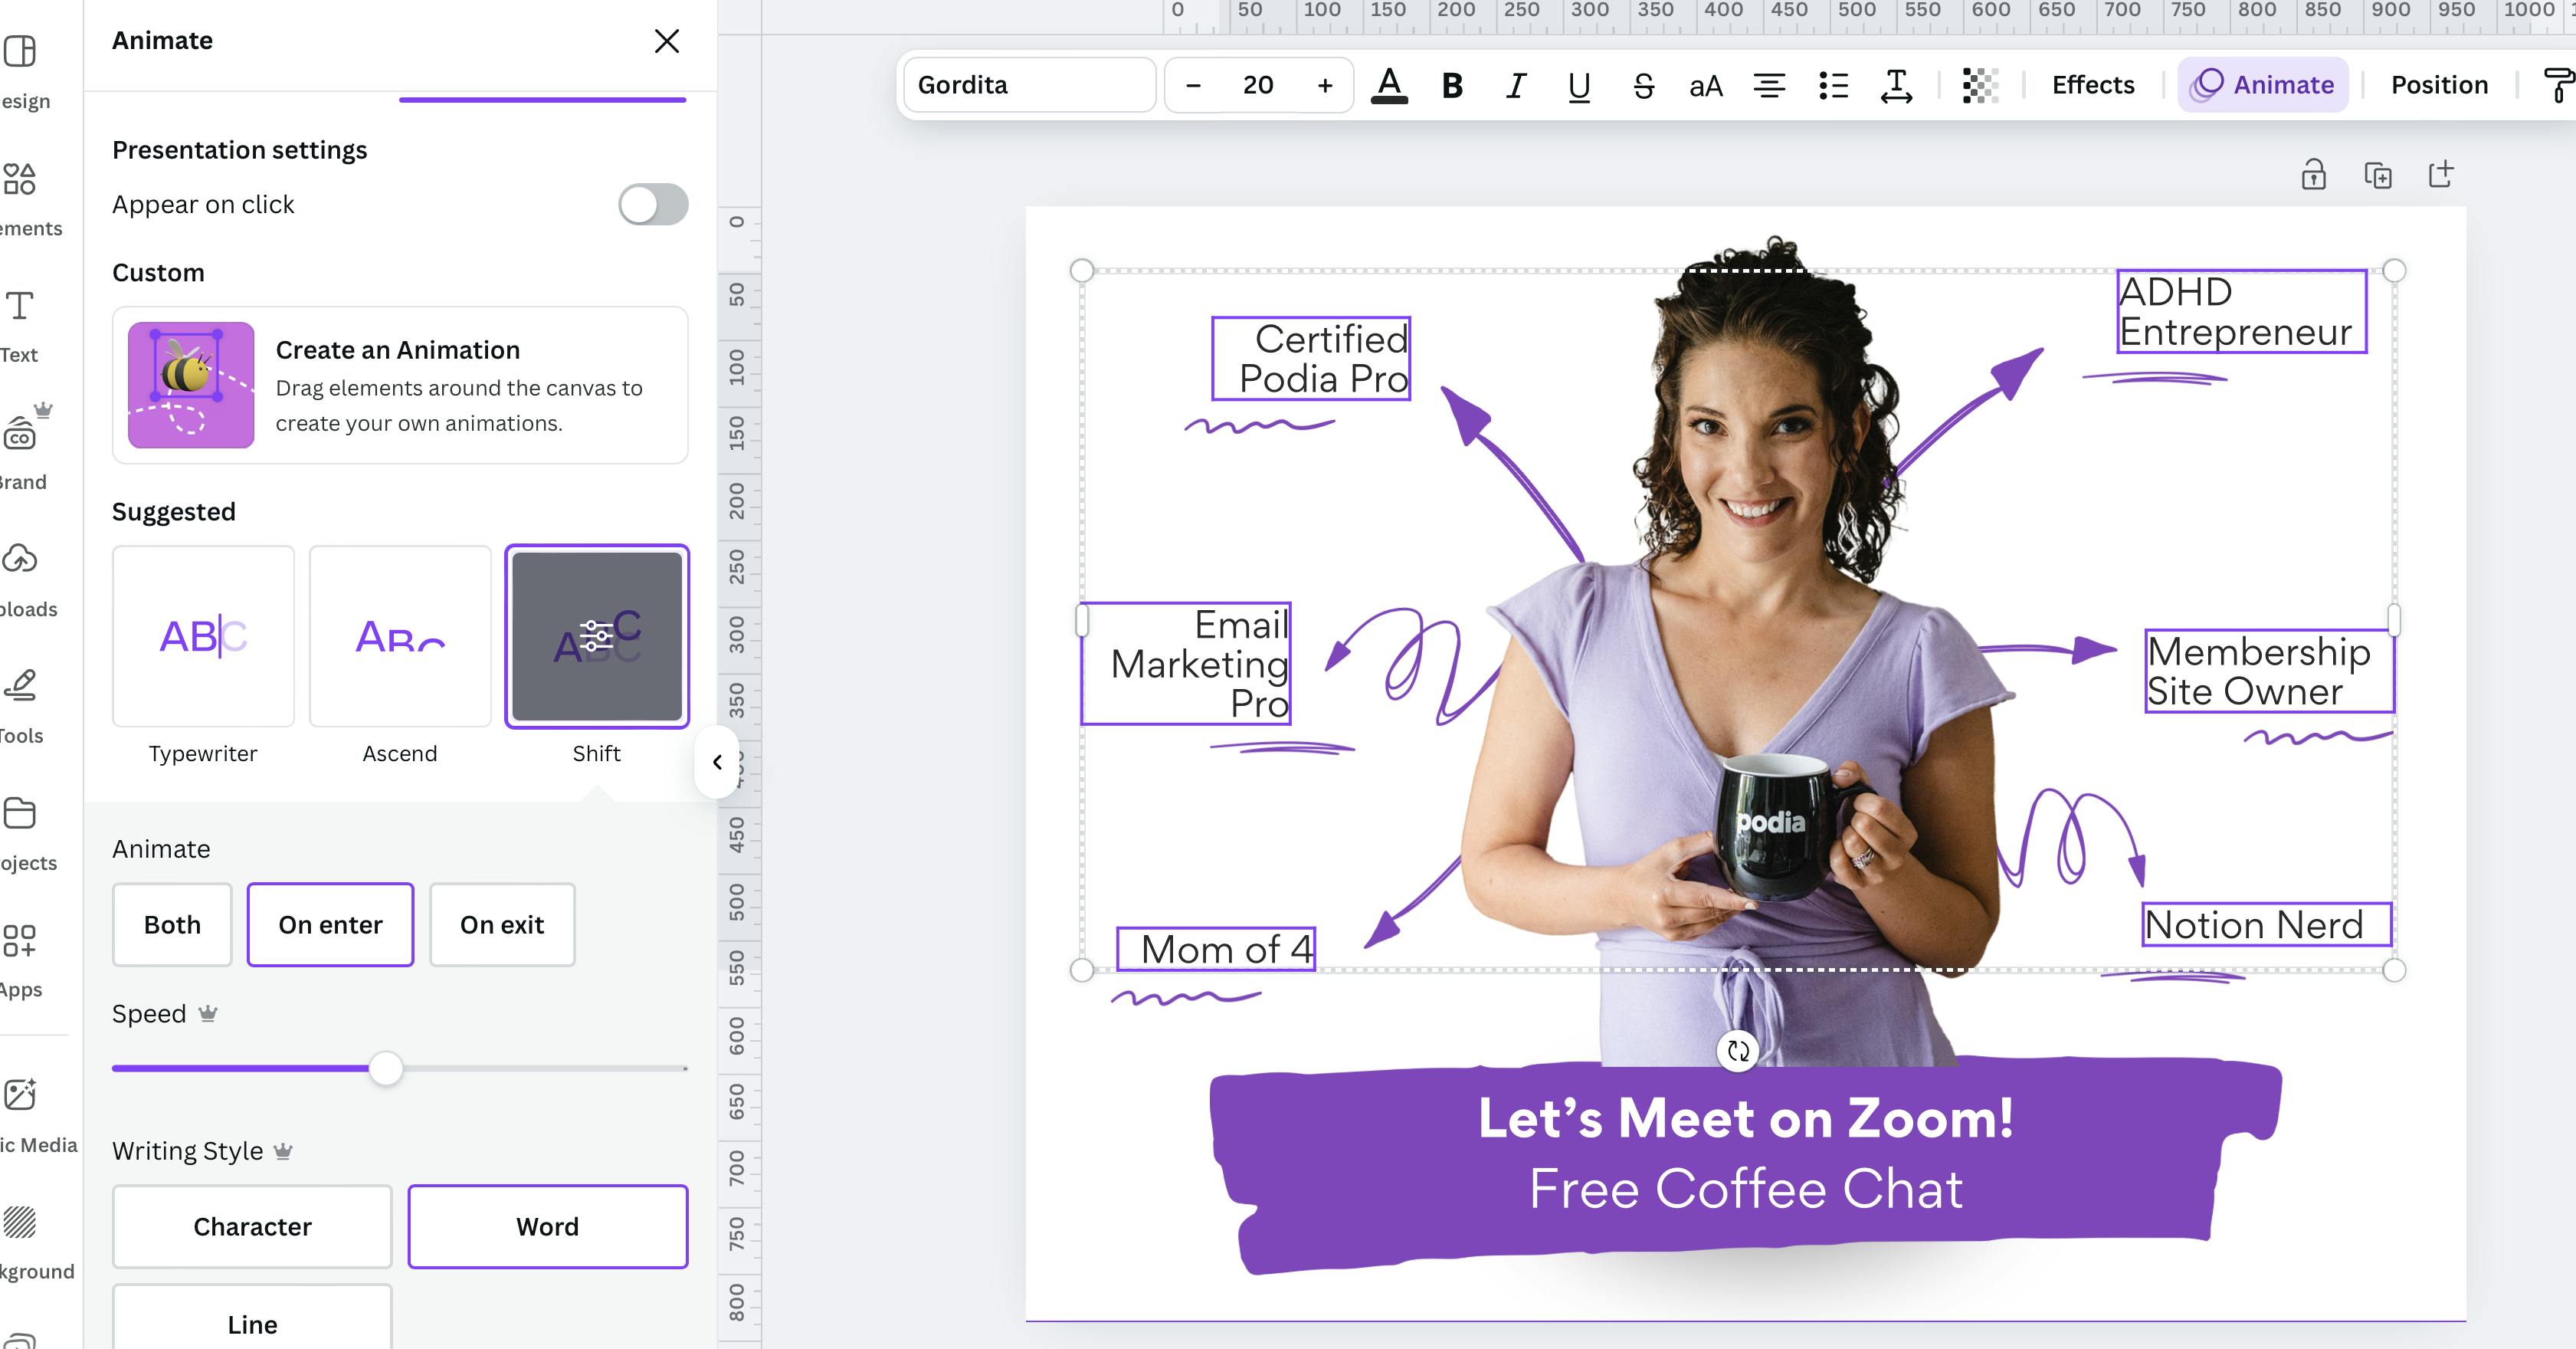2576x1349 pixels.
Task: Toggle bold text formatting
Action: pyautogui.click(x=1452, y=86)
